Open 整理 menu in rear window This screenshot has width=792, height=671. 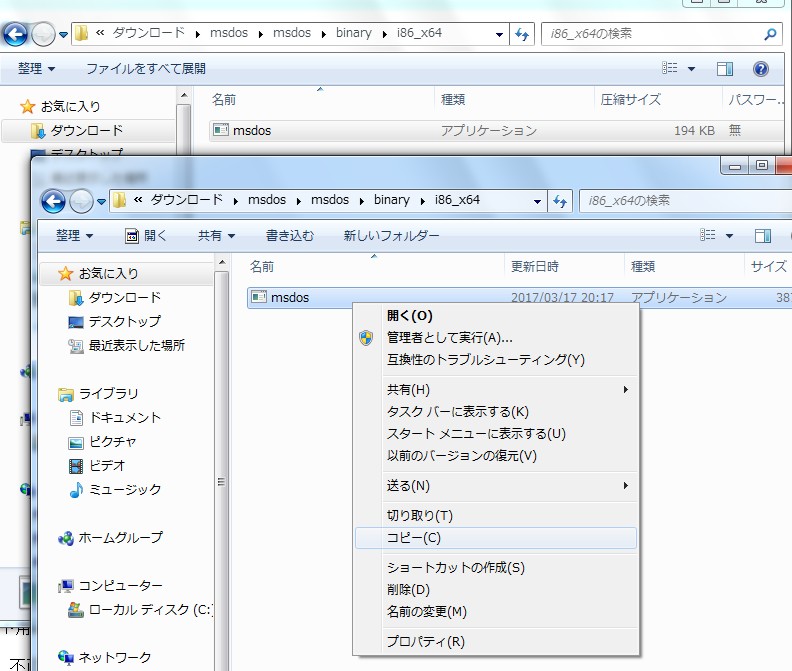[x=36, y=68]
